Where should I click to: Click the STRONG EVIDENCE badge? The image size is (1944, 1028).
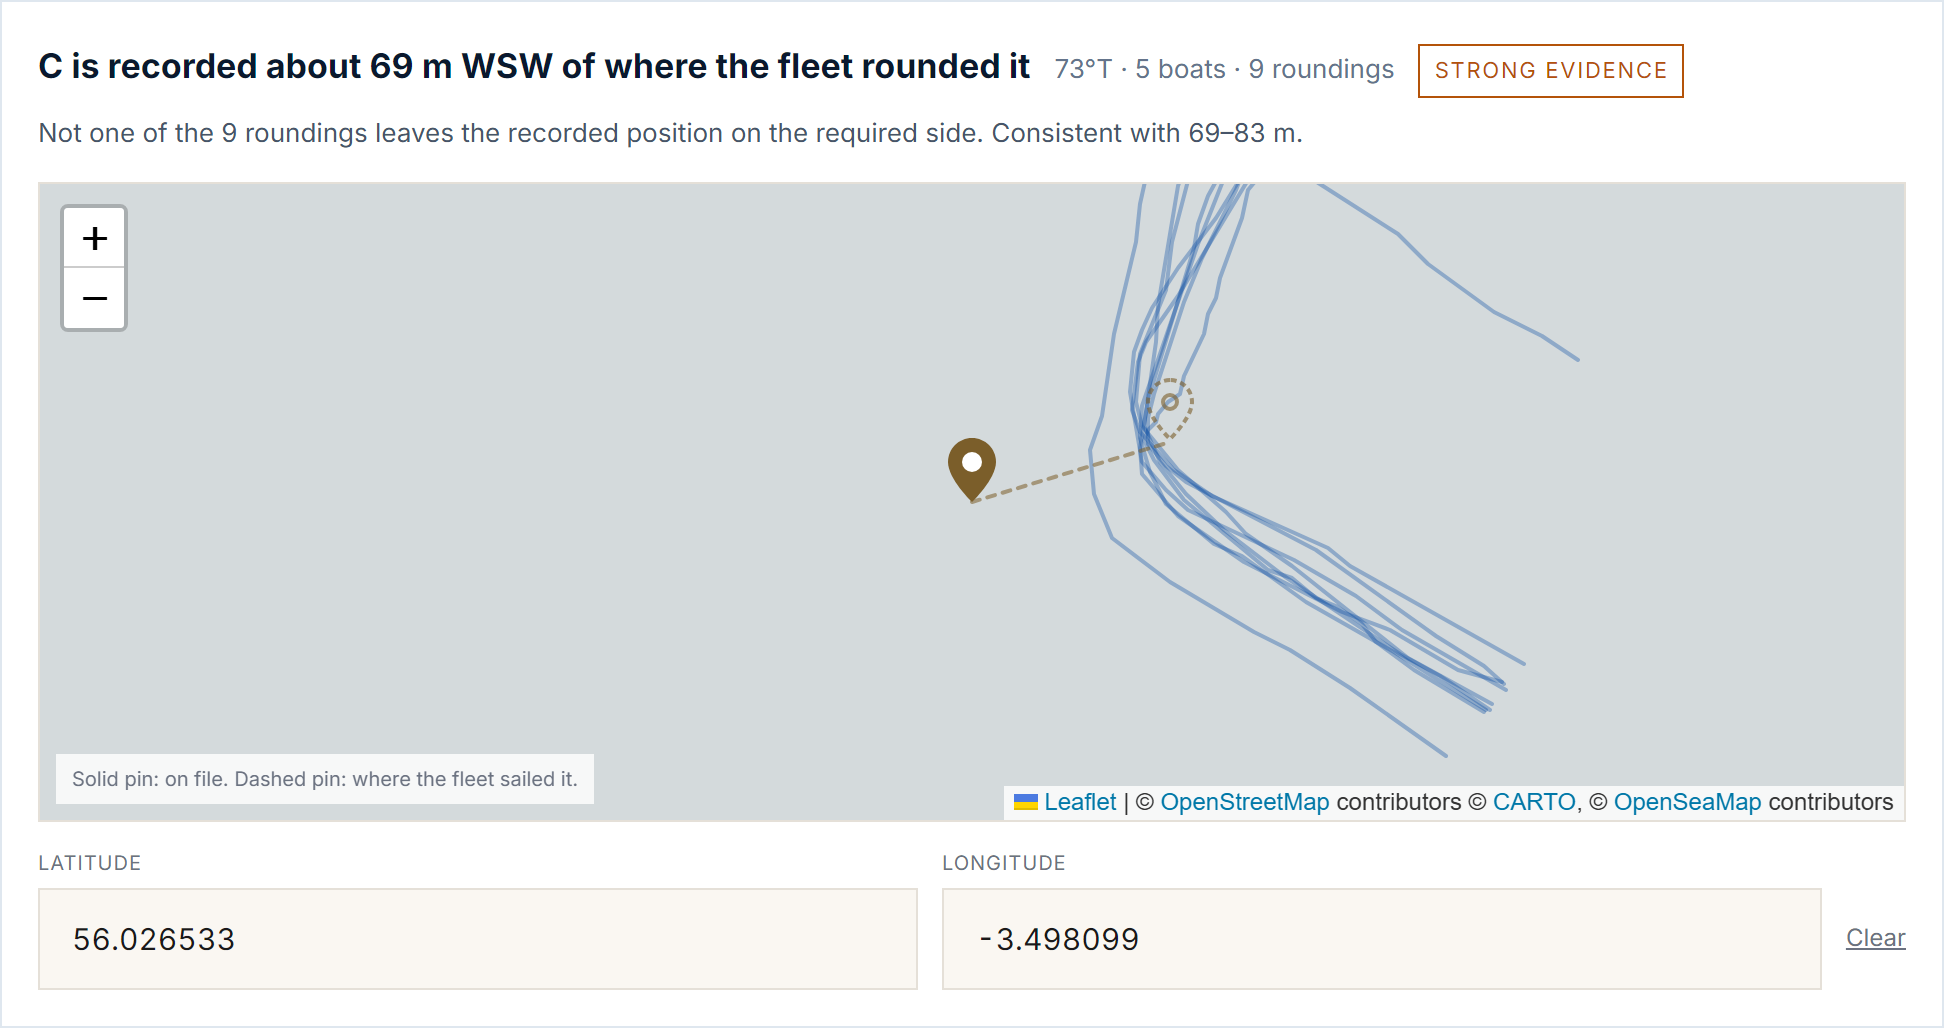click(1550, 71)
